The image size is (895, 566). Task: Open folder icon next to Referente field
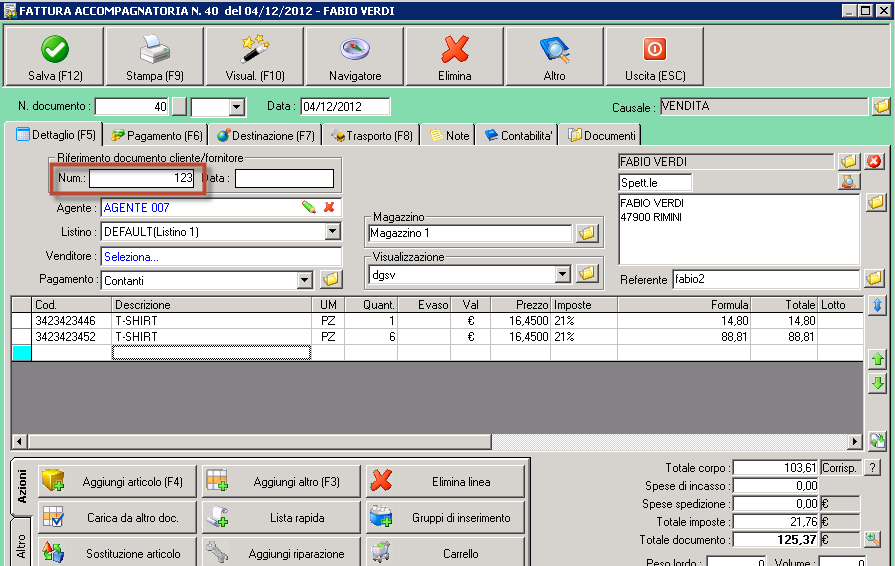tap(874, 278)
